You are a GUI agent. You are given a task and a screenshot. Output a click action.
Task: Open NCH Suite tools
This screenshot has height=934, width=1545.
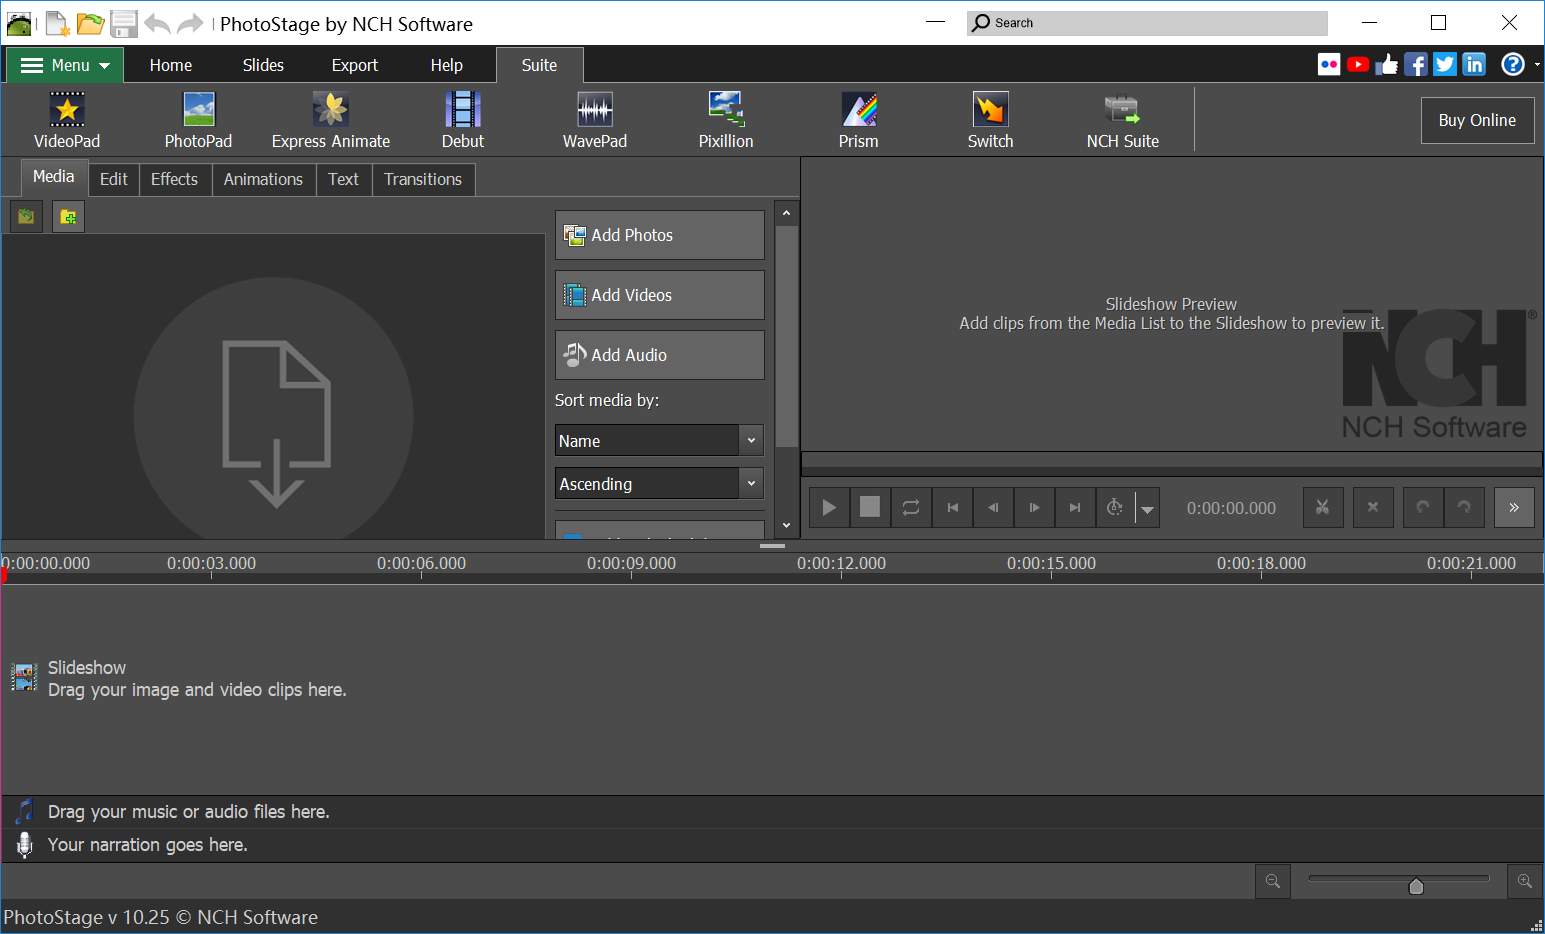[x=1123, y=120]
